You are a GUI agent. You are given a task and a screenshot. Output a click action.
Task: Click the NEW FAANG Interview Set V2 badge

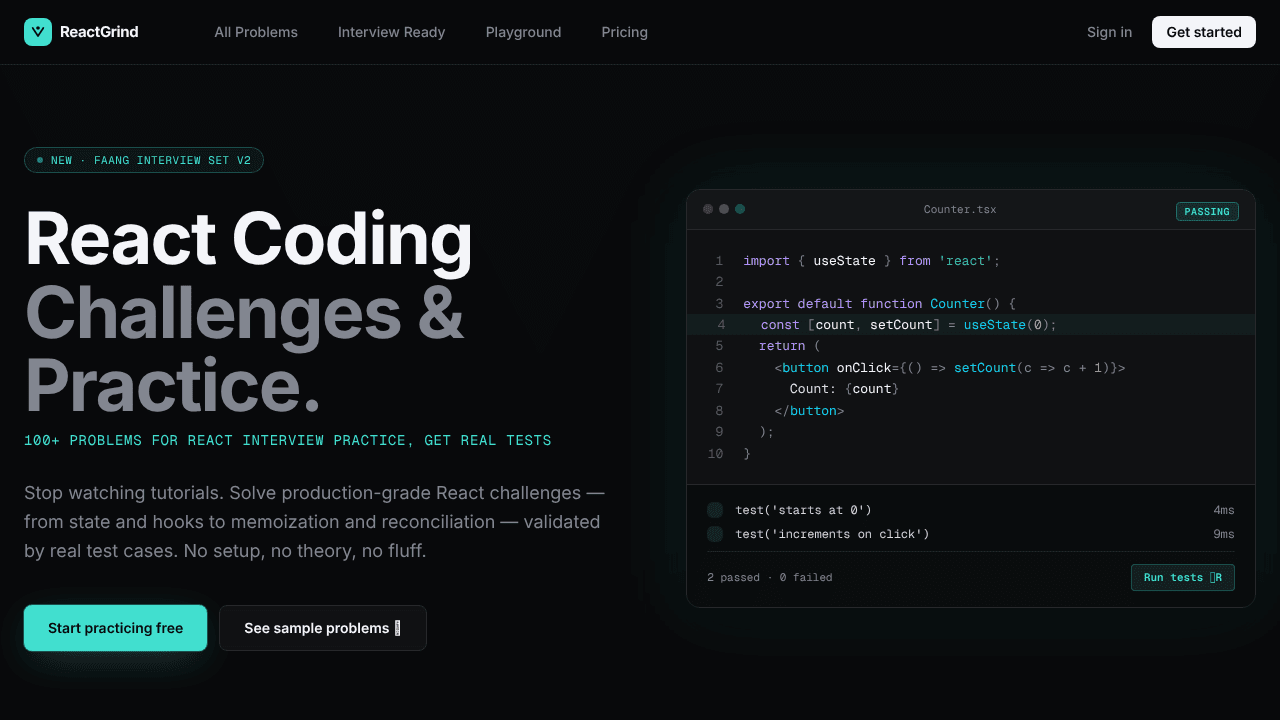pyautogui.click(x=144, y=160)
